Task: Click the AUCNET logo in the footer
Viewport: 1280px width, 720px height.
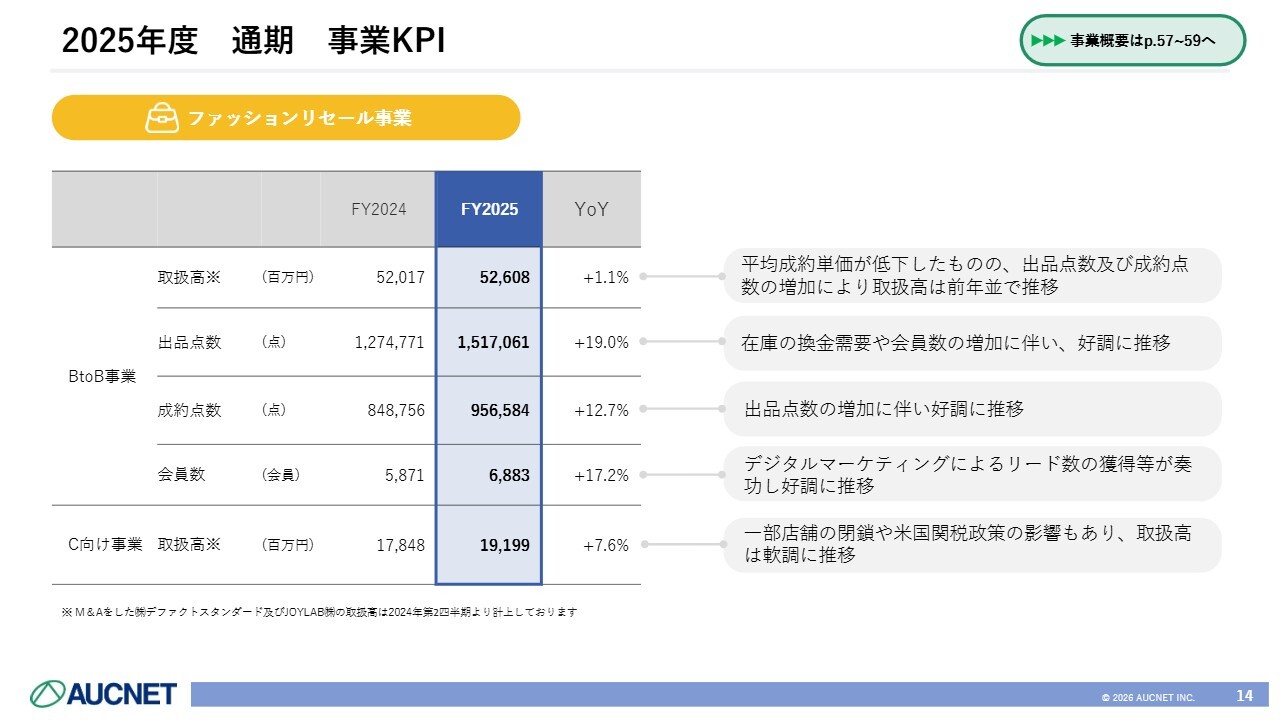Action: click(104, 694)
